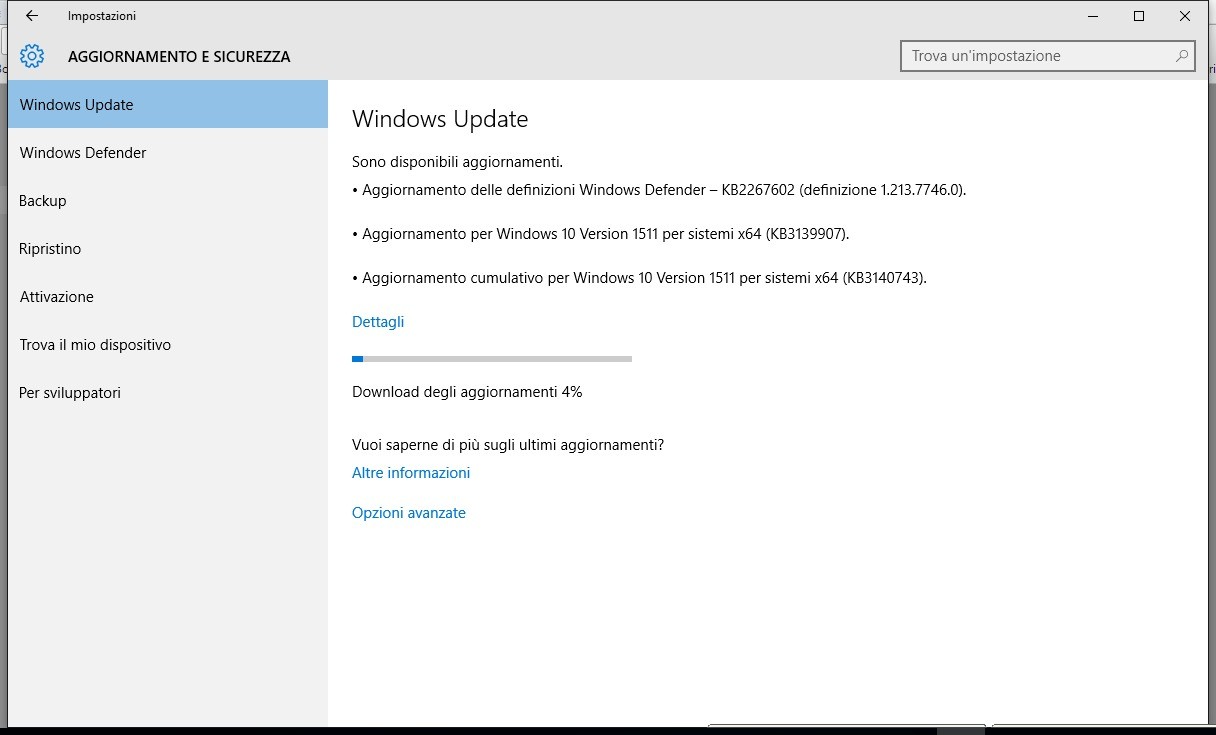1216x735 pixels.
Task: Click the Dettagli link
Action: [378, 322]
